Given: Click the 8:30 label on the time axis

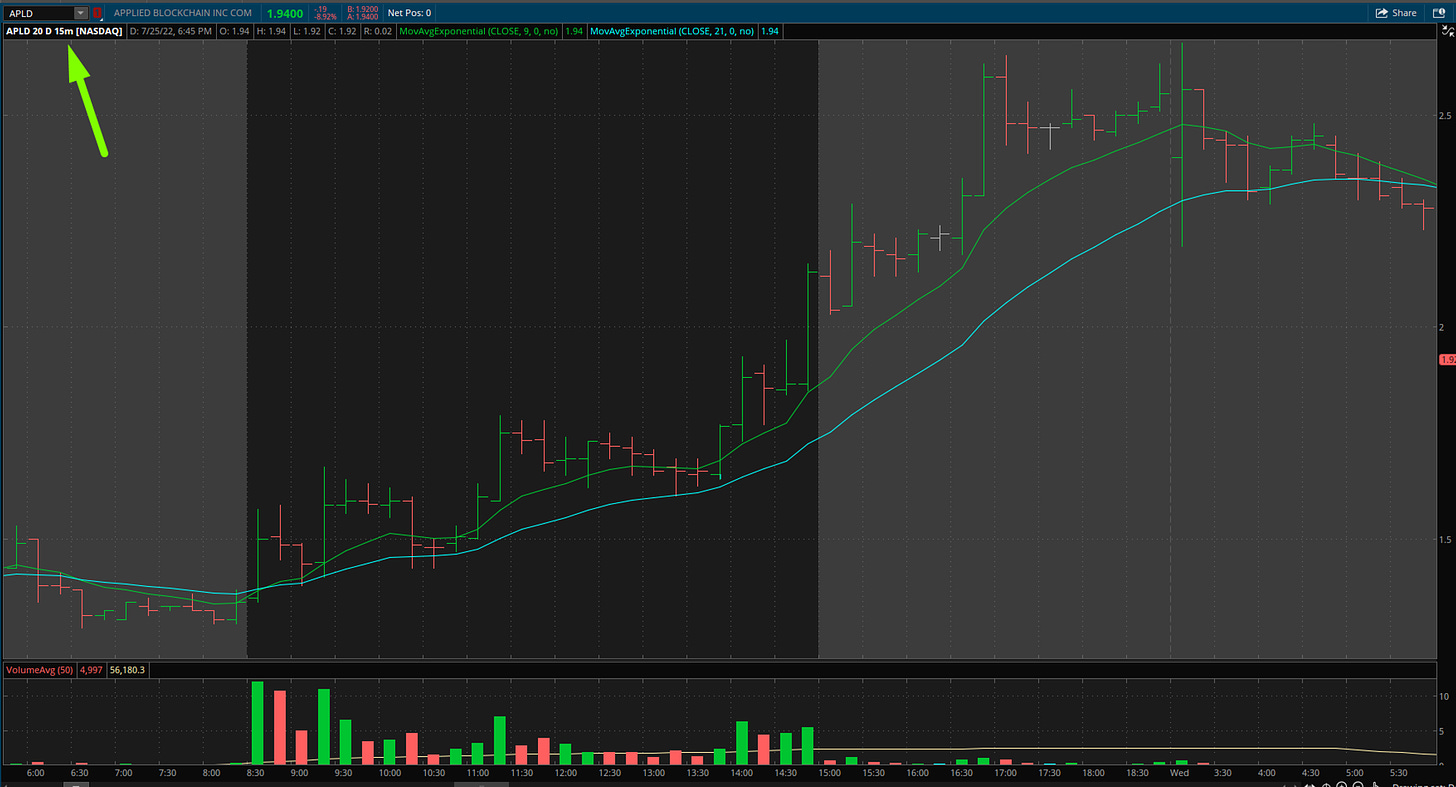Looking at the screenshot, I should [255, 773].
